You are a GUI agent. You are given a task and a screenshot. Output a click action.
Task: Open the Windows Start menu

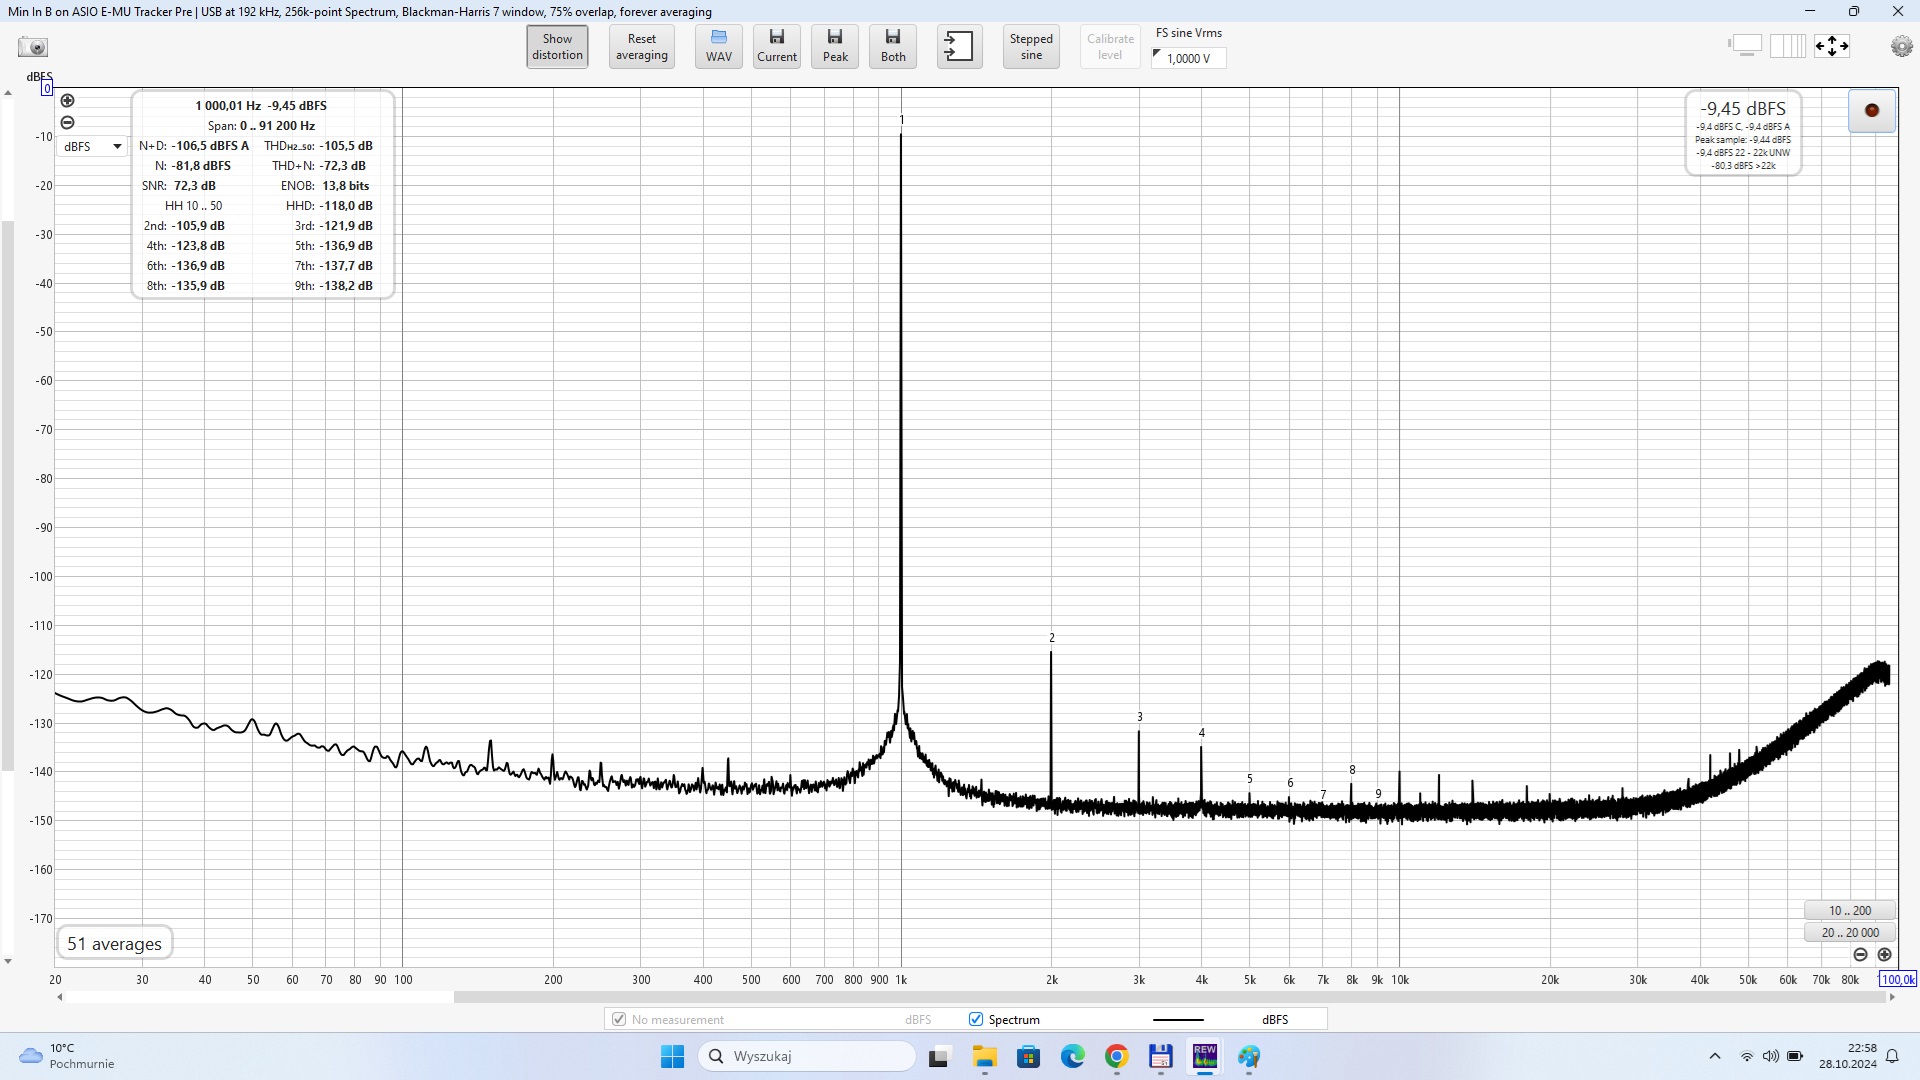pos(672,1056)
